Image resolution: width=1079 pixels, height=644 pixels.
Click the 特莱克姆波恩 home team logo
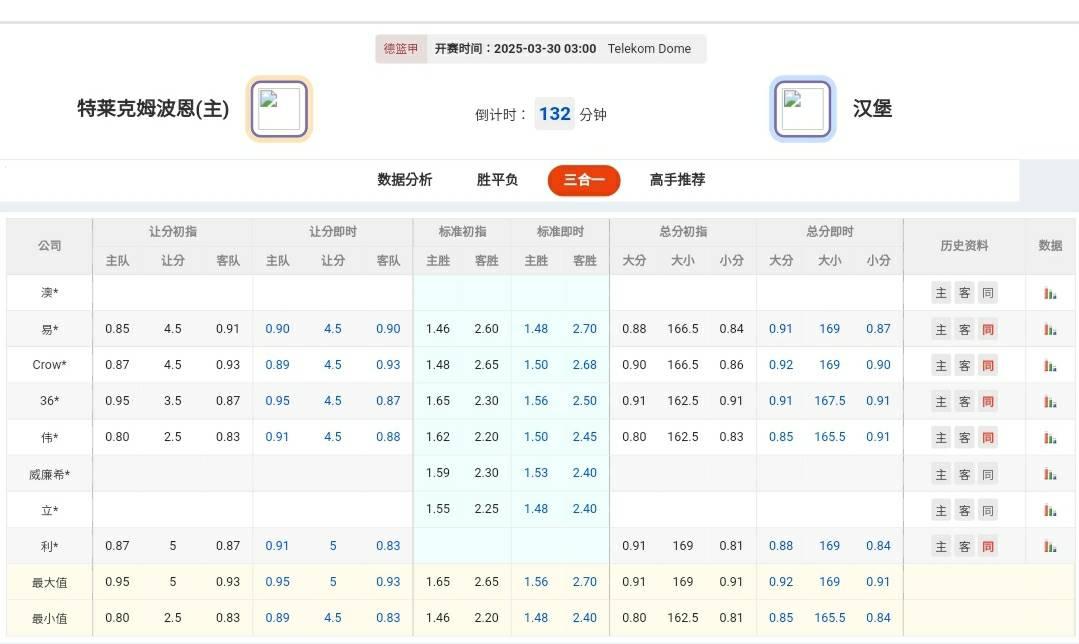pyautogui.click(x=279, y=109)
